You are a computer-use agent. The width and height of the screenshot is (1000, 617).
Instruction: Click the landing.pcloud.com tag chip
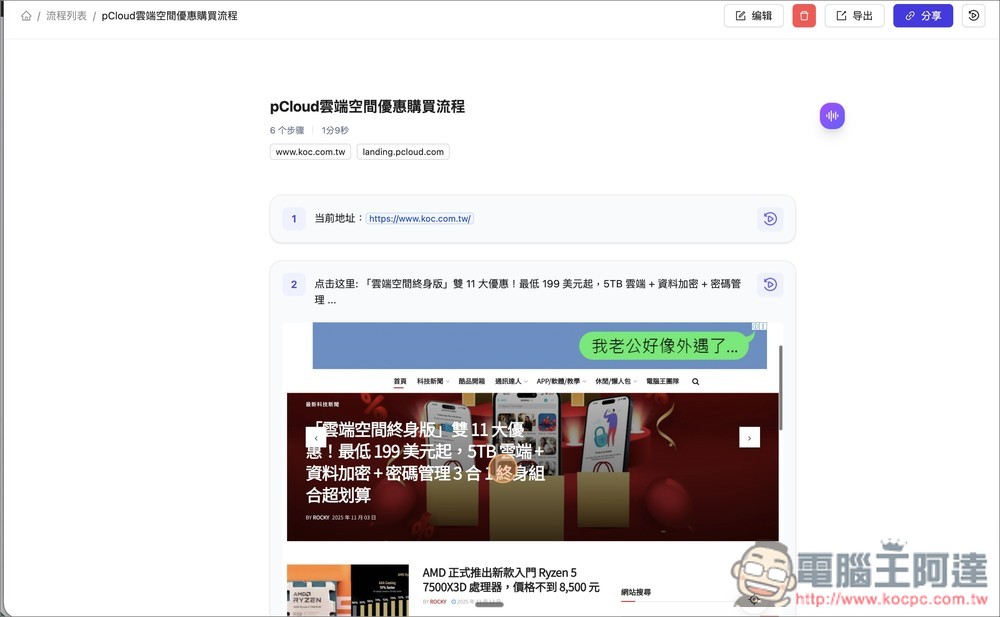[x=402, y=151]
